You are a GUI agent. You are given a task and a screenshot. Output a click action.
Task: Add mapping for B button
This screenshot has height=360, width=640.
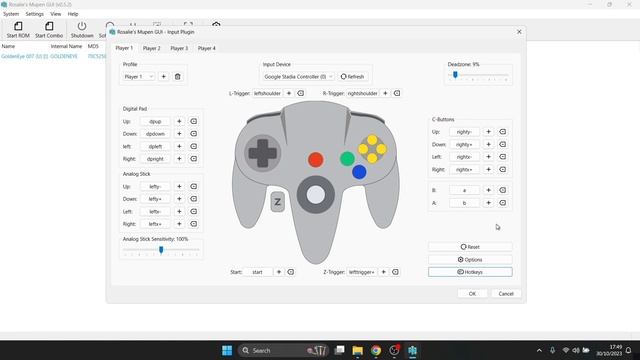(488, 190)
